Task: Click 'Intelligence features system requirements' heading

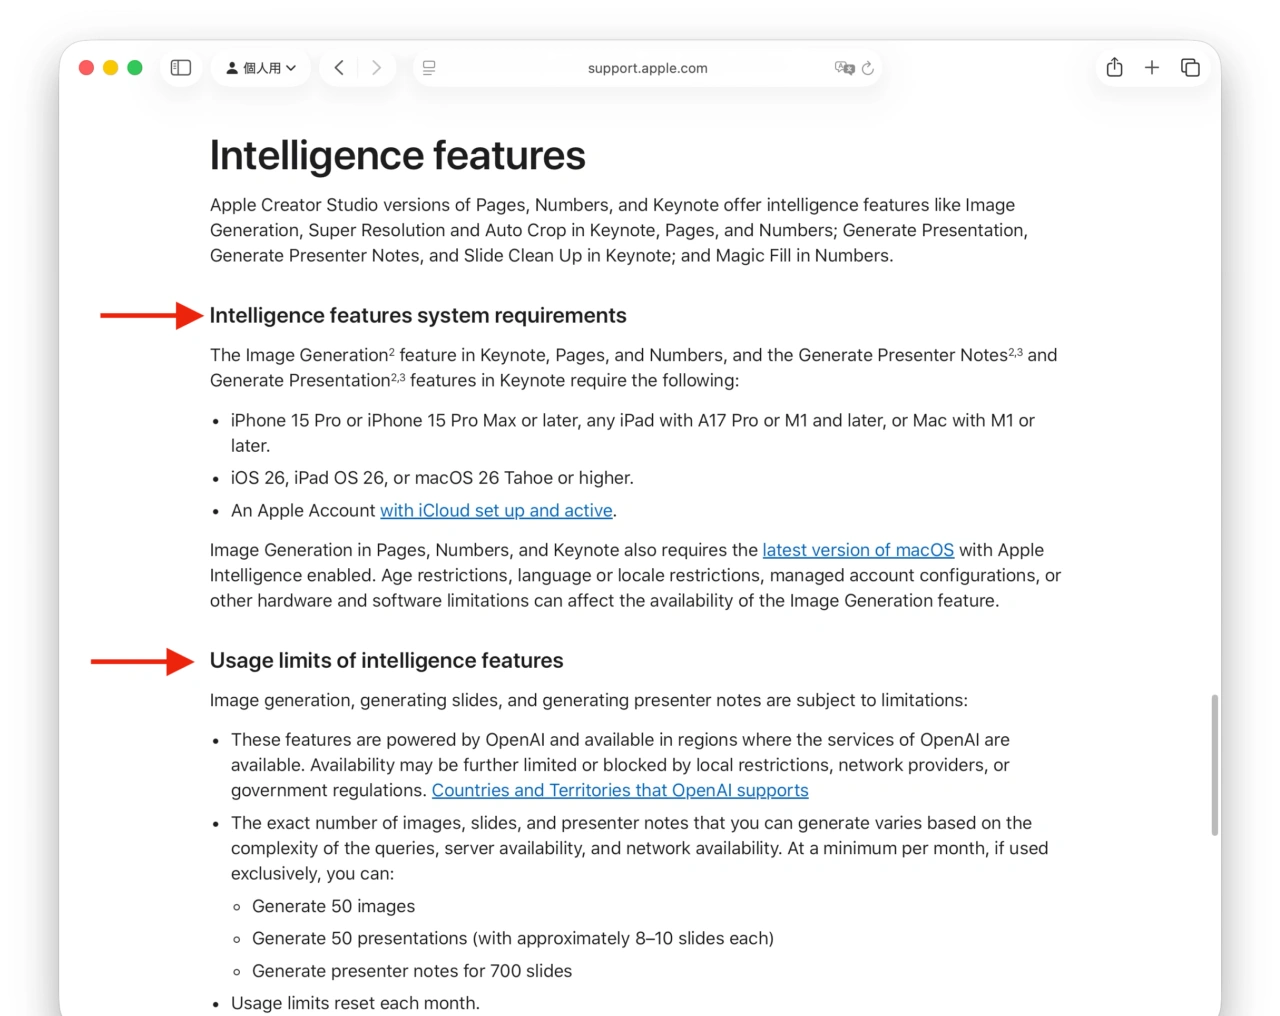Action: (x=418, y=316)
